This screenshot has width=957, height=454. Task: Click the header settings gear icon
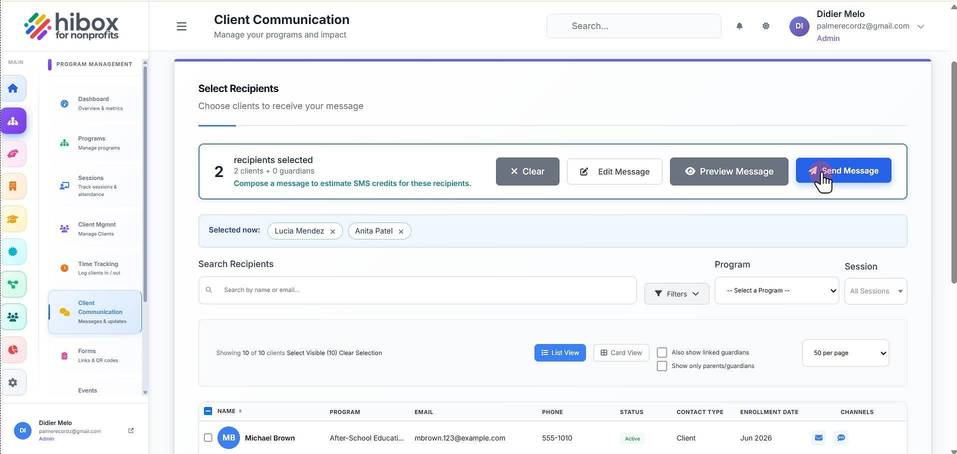pyautogui.click(x=766, y=26)
